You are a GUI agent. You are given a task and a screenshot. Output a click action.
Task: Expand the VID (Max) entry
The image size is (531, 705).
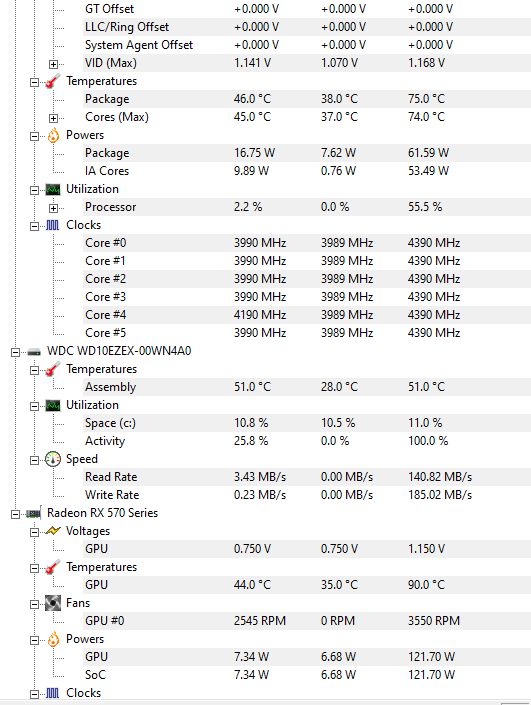(x=53, y=64)
